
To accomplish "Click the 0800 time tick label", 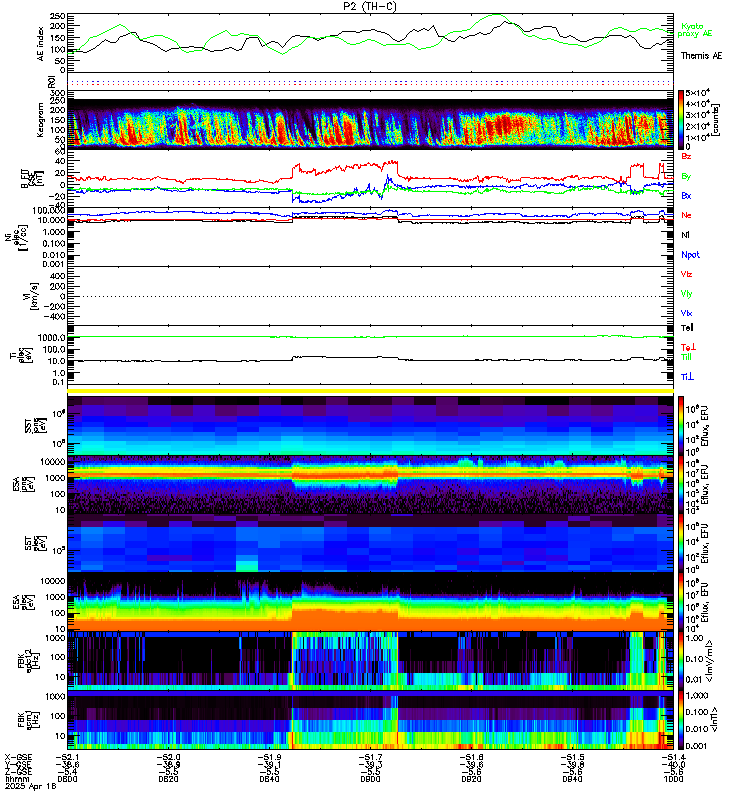I will [67, 779].
